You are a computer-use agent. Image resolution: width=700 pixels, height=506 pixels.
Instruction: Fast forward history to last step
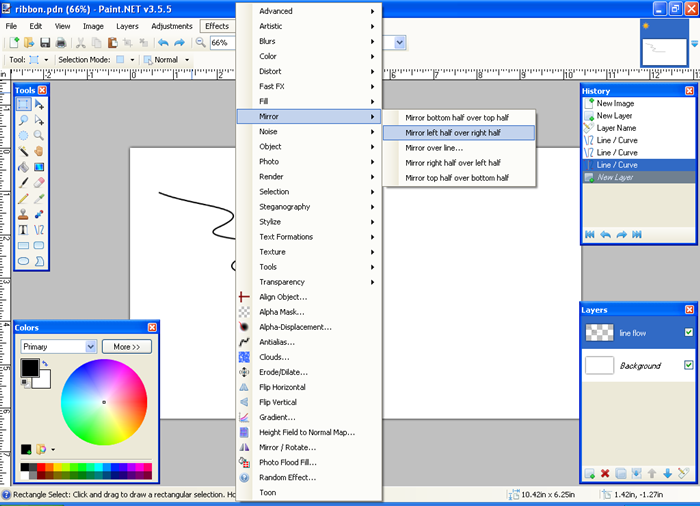[x=637, y=234]
